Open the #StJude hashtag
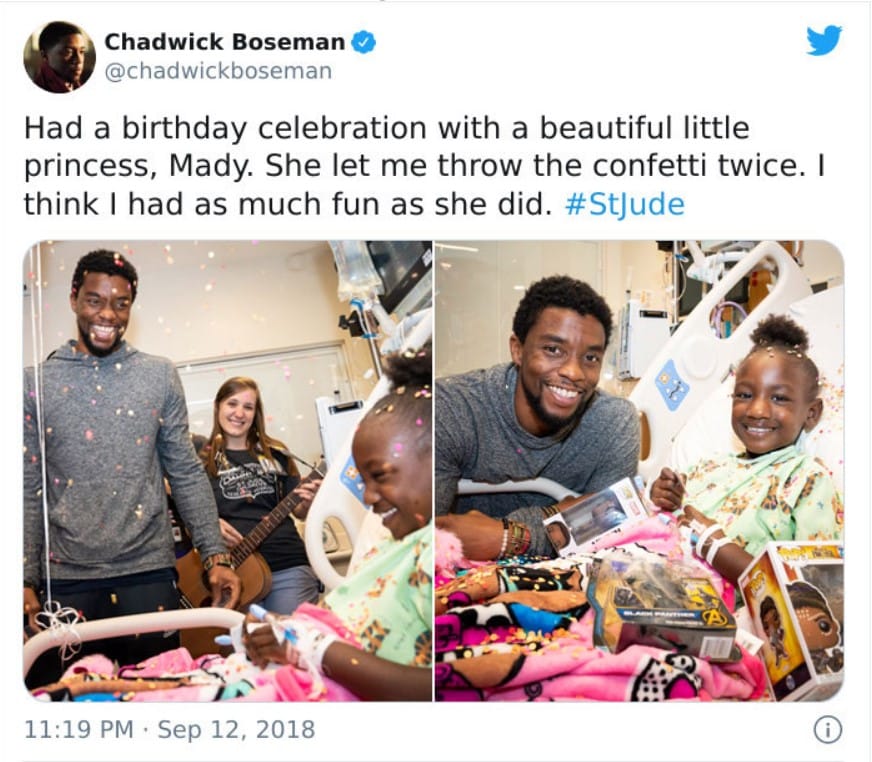Screen dimensions: 872x762 pos(624,204)
